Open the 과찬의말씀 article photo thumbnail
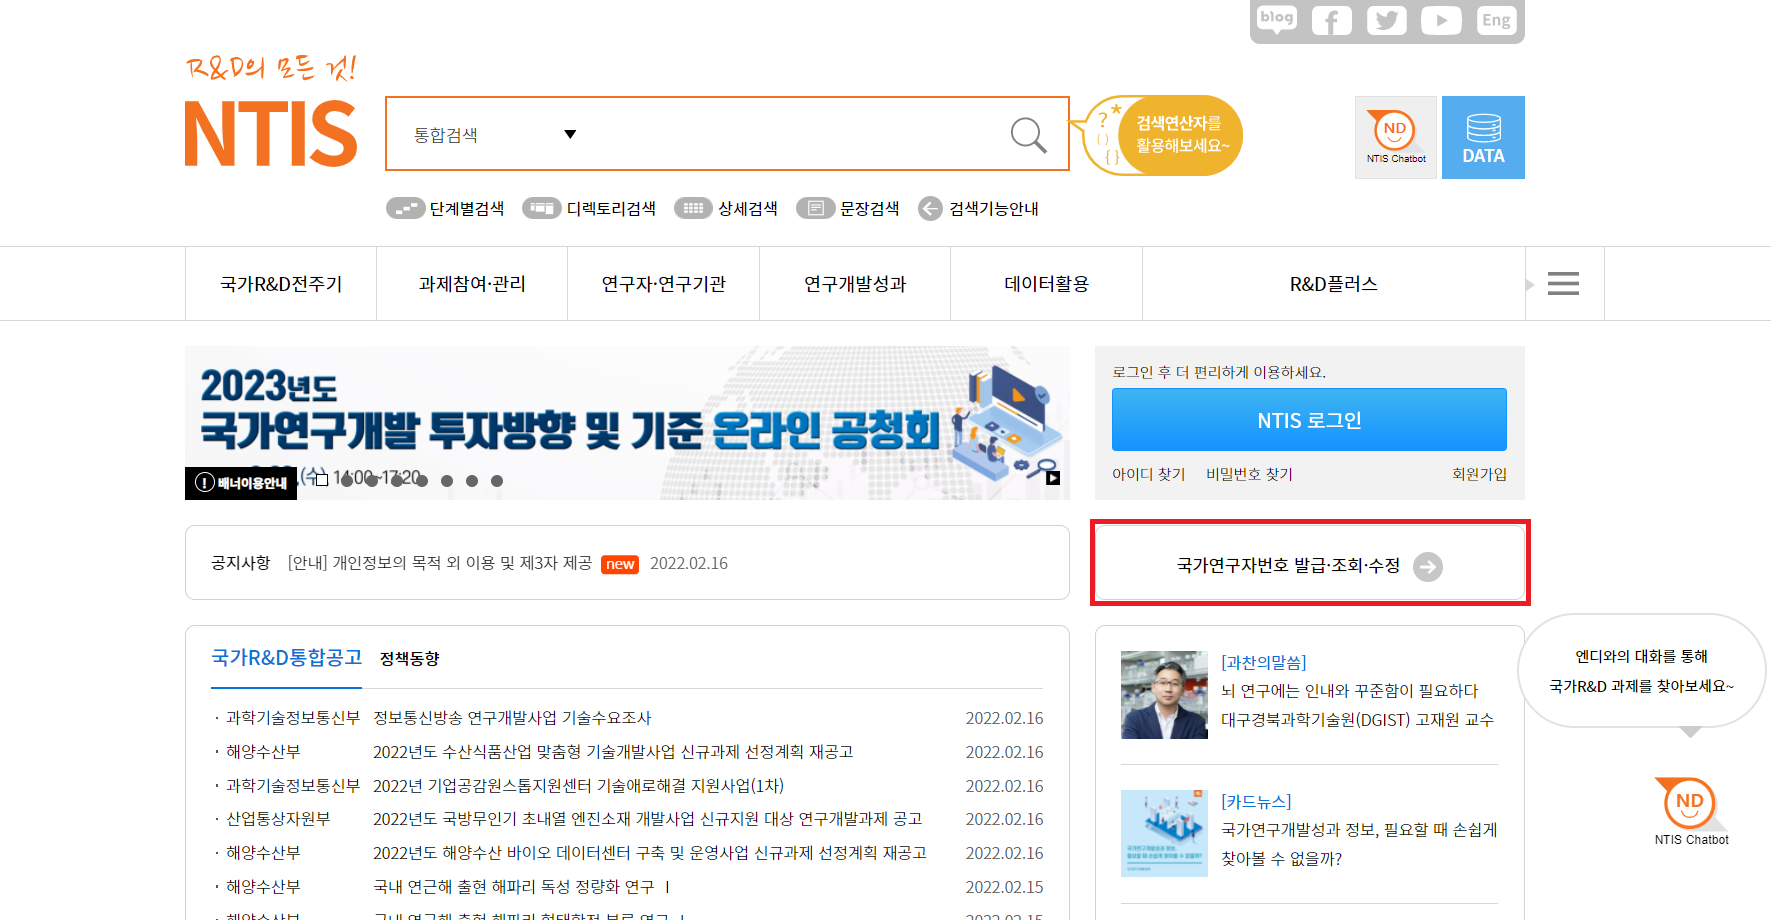Image resolution: width=1771 pixels, height=920 pixels. 1164,695
